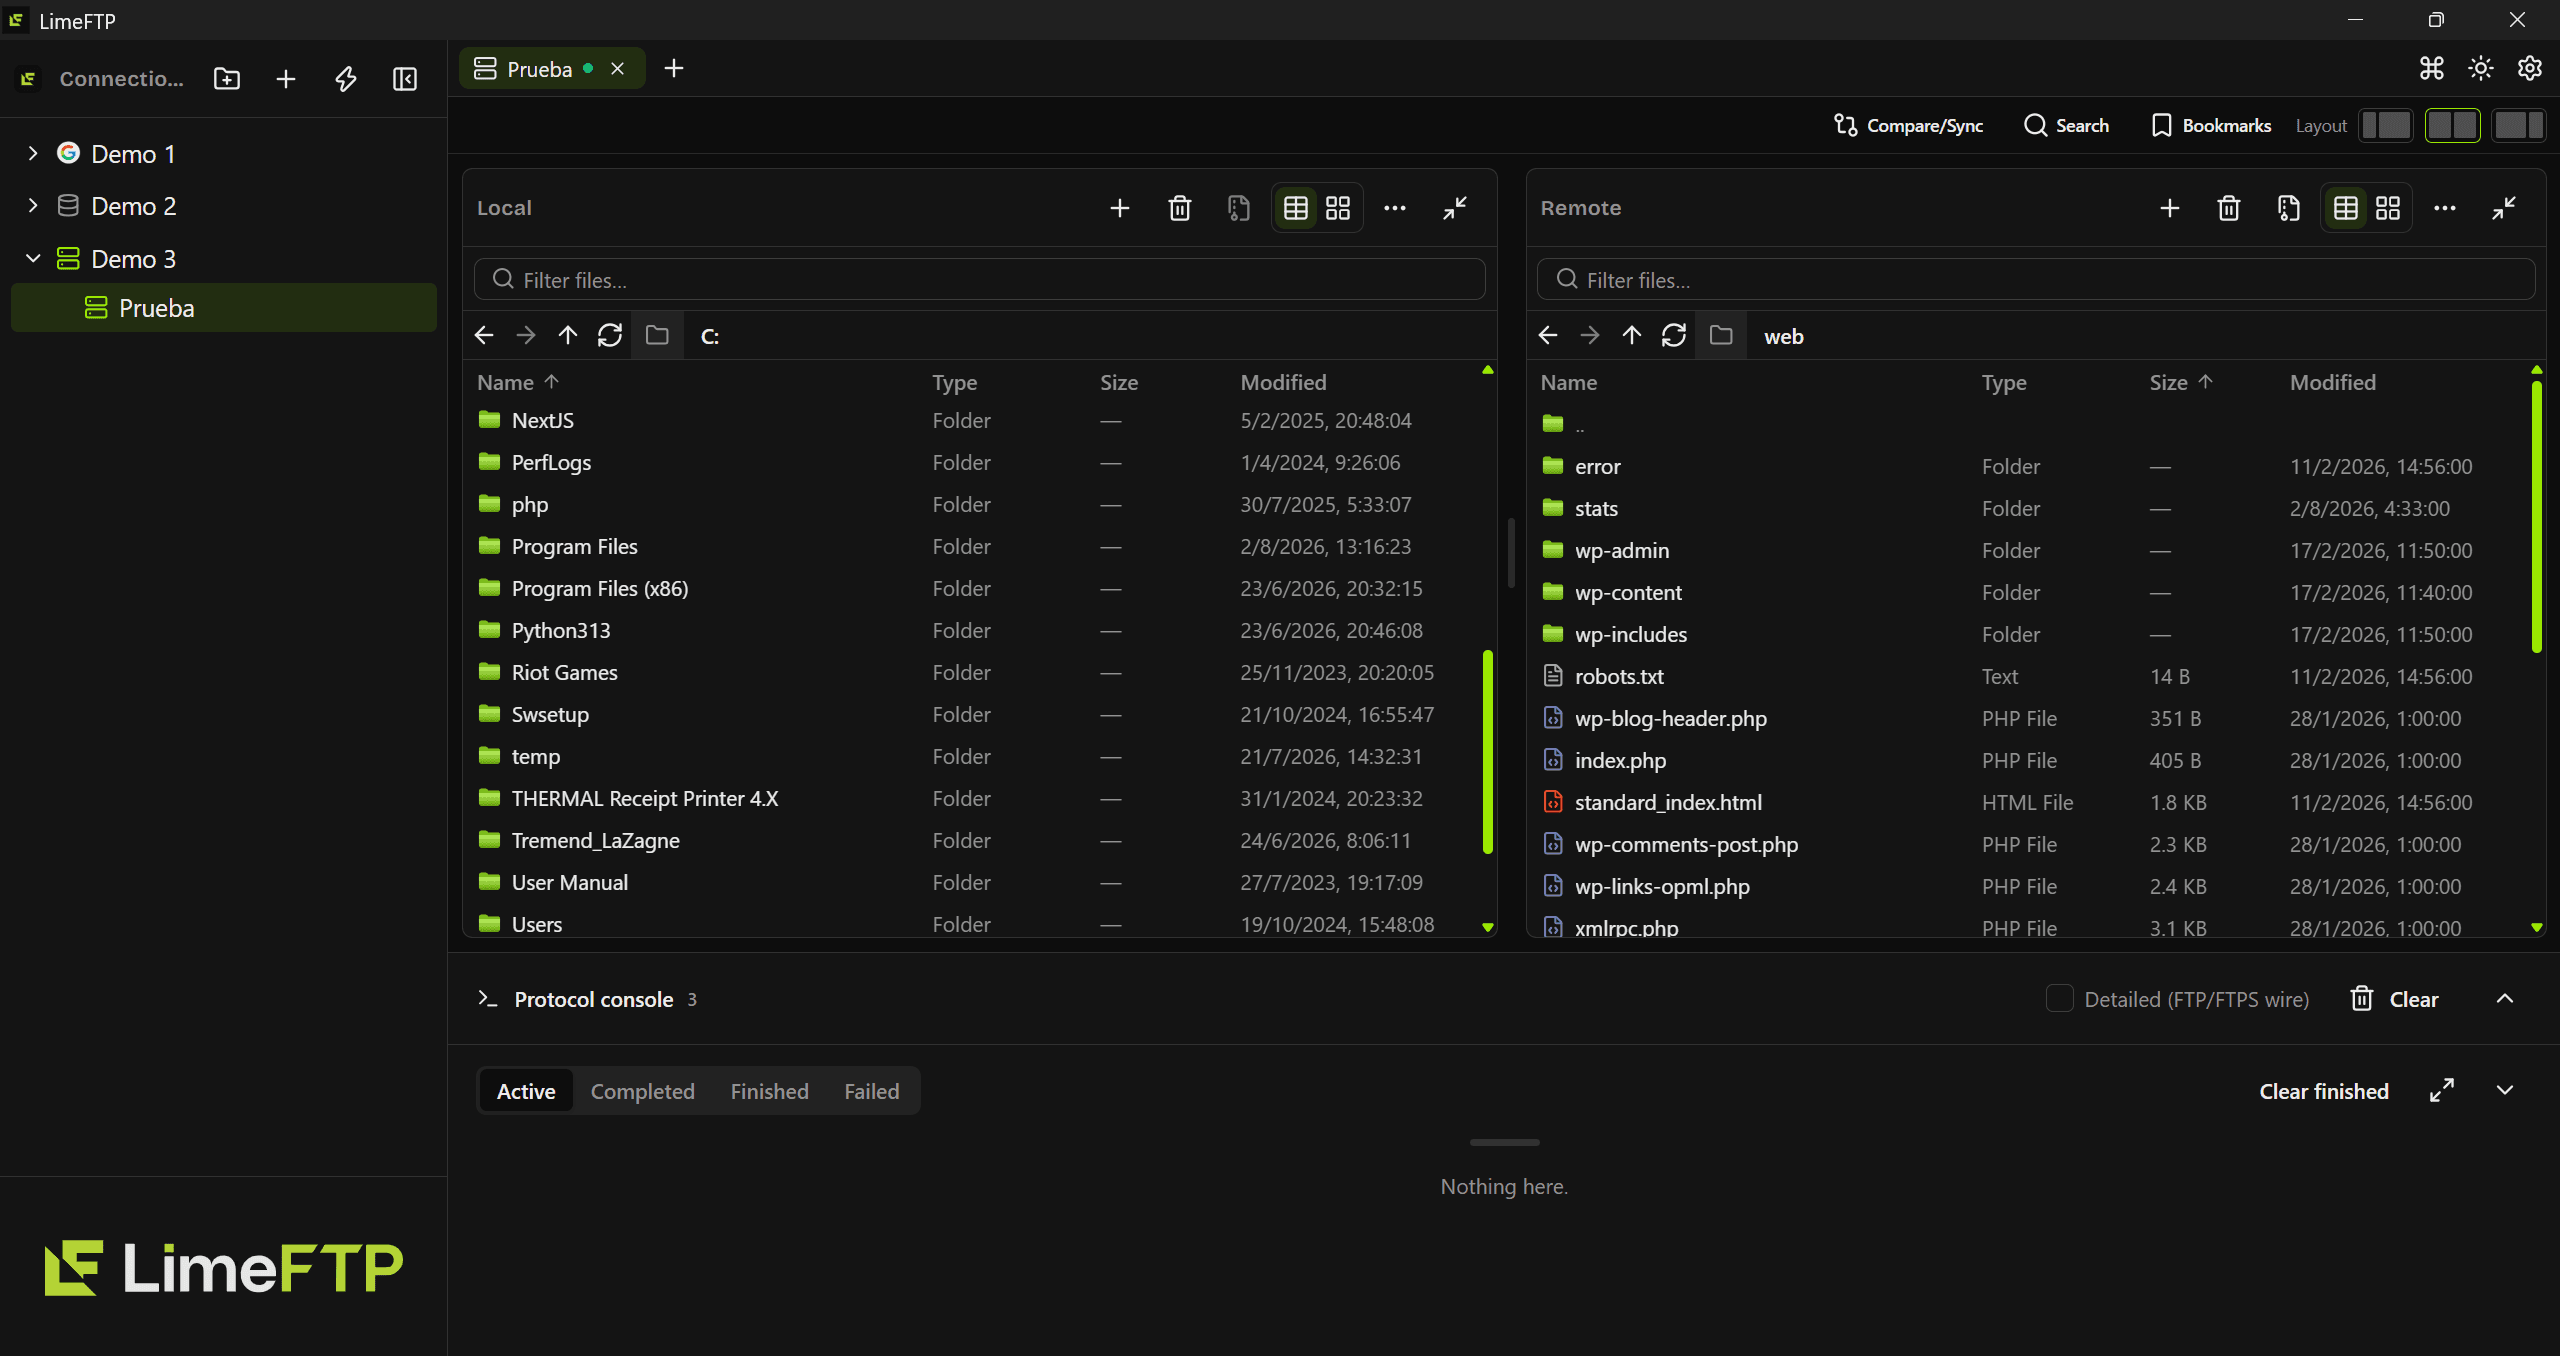Click the transfers panel drag handle bar
Screen dimensions: 2560x1356
1504,1142
